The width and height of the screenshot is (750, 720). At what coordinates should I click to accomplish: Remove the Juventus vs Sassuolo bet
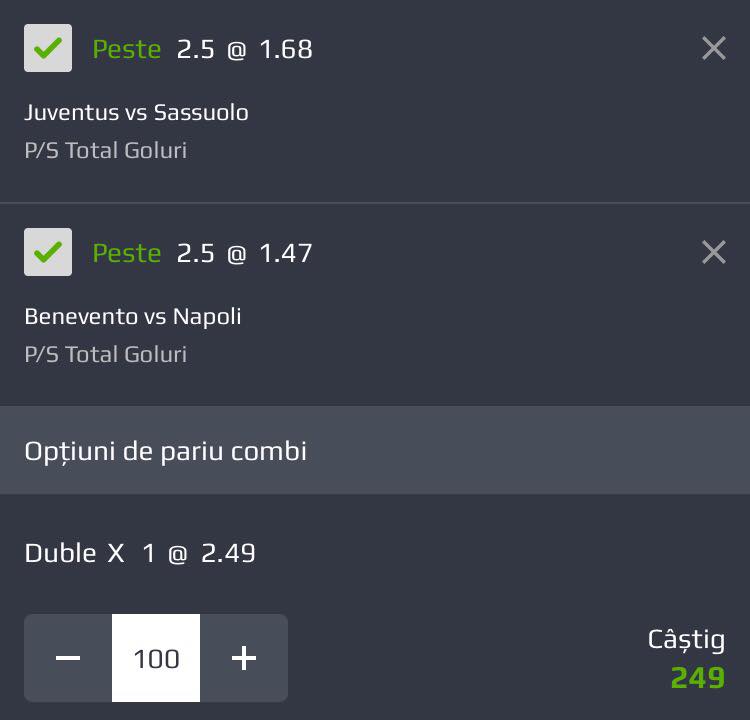click(714, 48)
